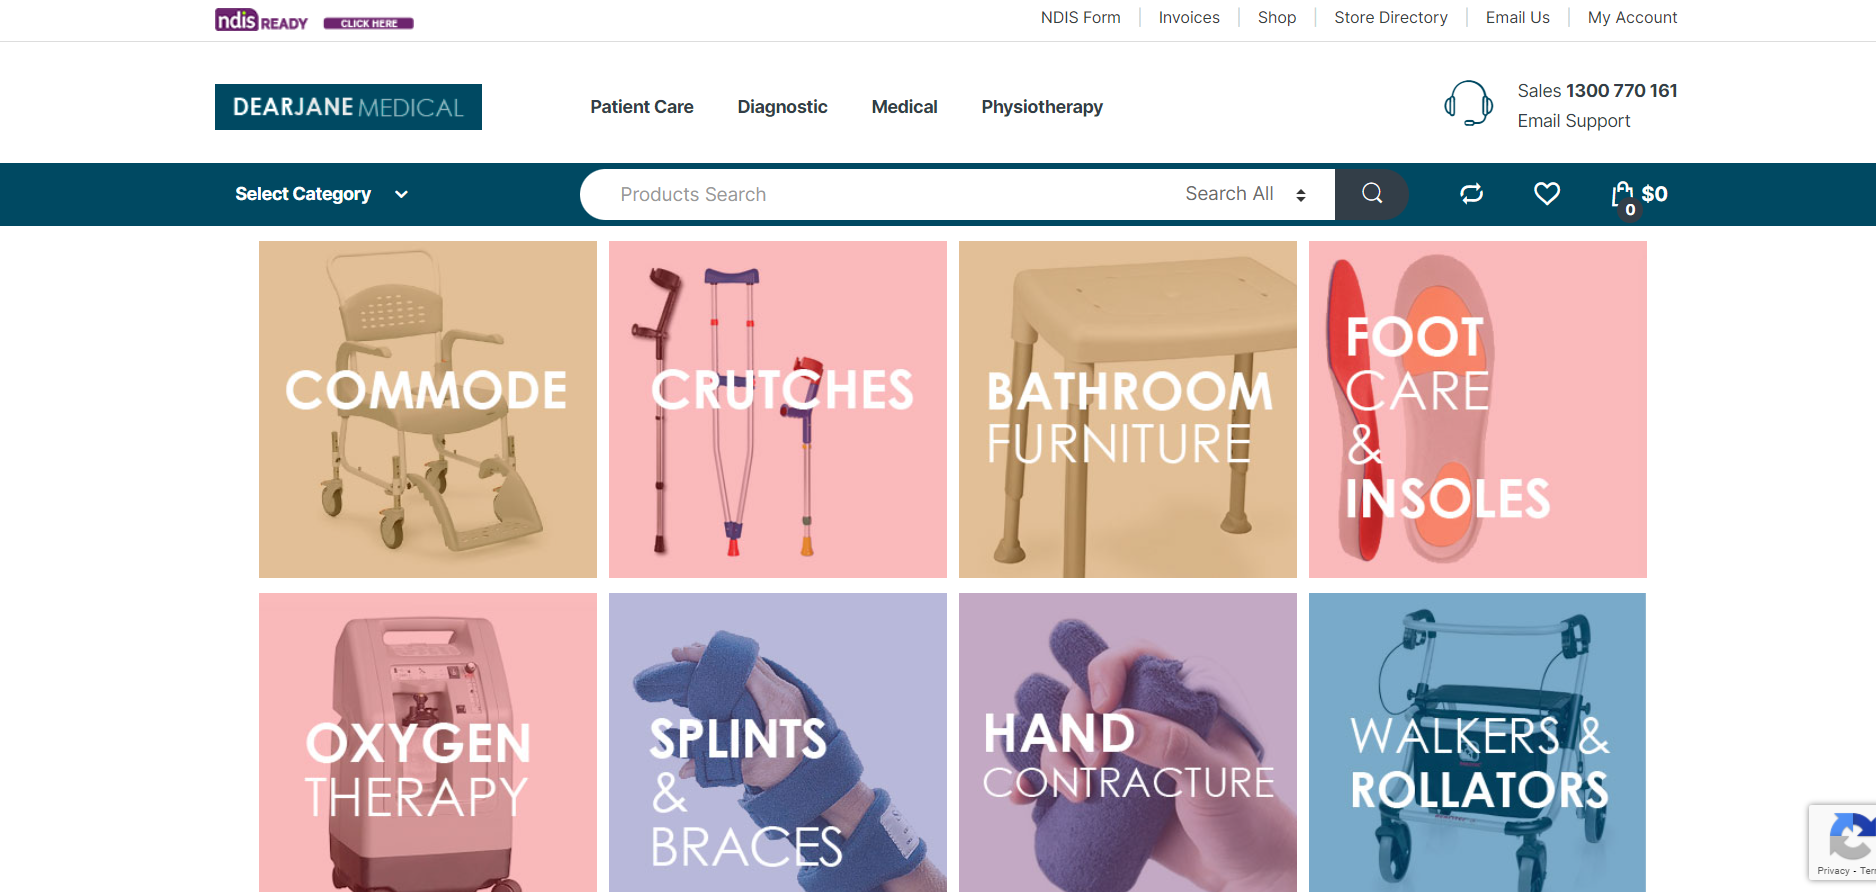Click the headset support icon

(x=1468, y=104)
